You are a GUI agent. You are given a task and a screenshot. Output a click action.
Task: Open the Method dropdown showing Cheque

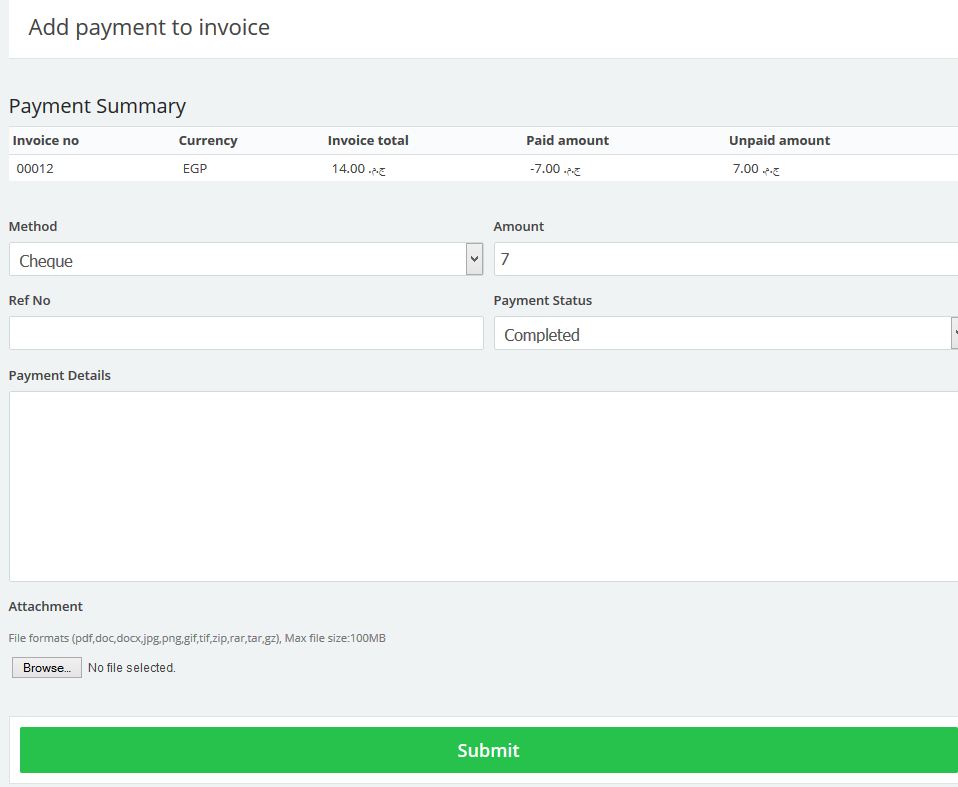click(x=238, y=260)
